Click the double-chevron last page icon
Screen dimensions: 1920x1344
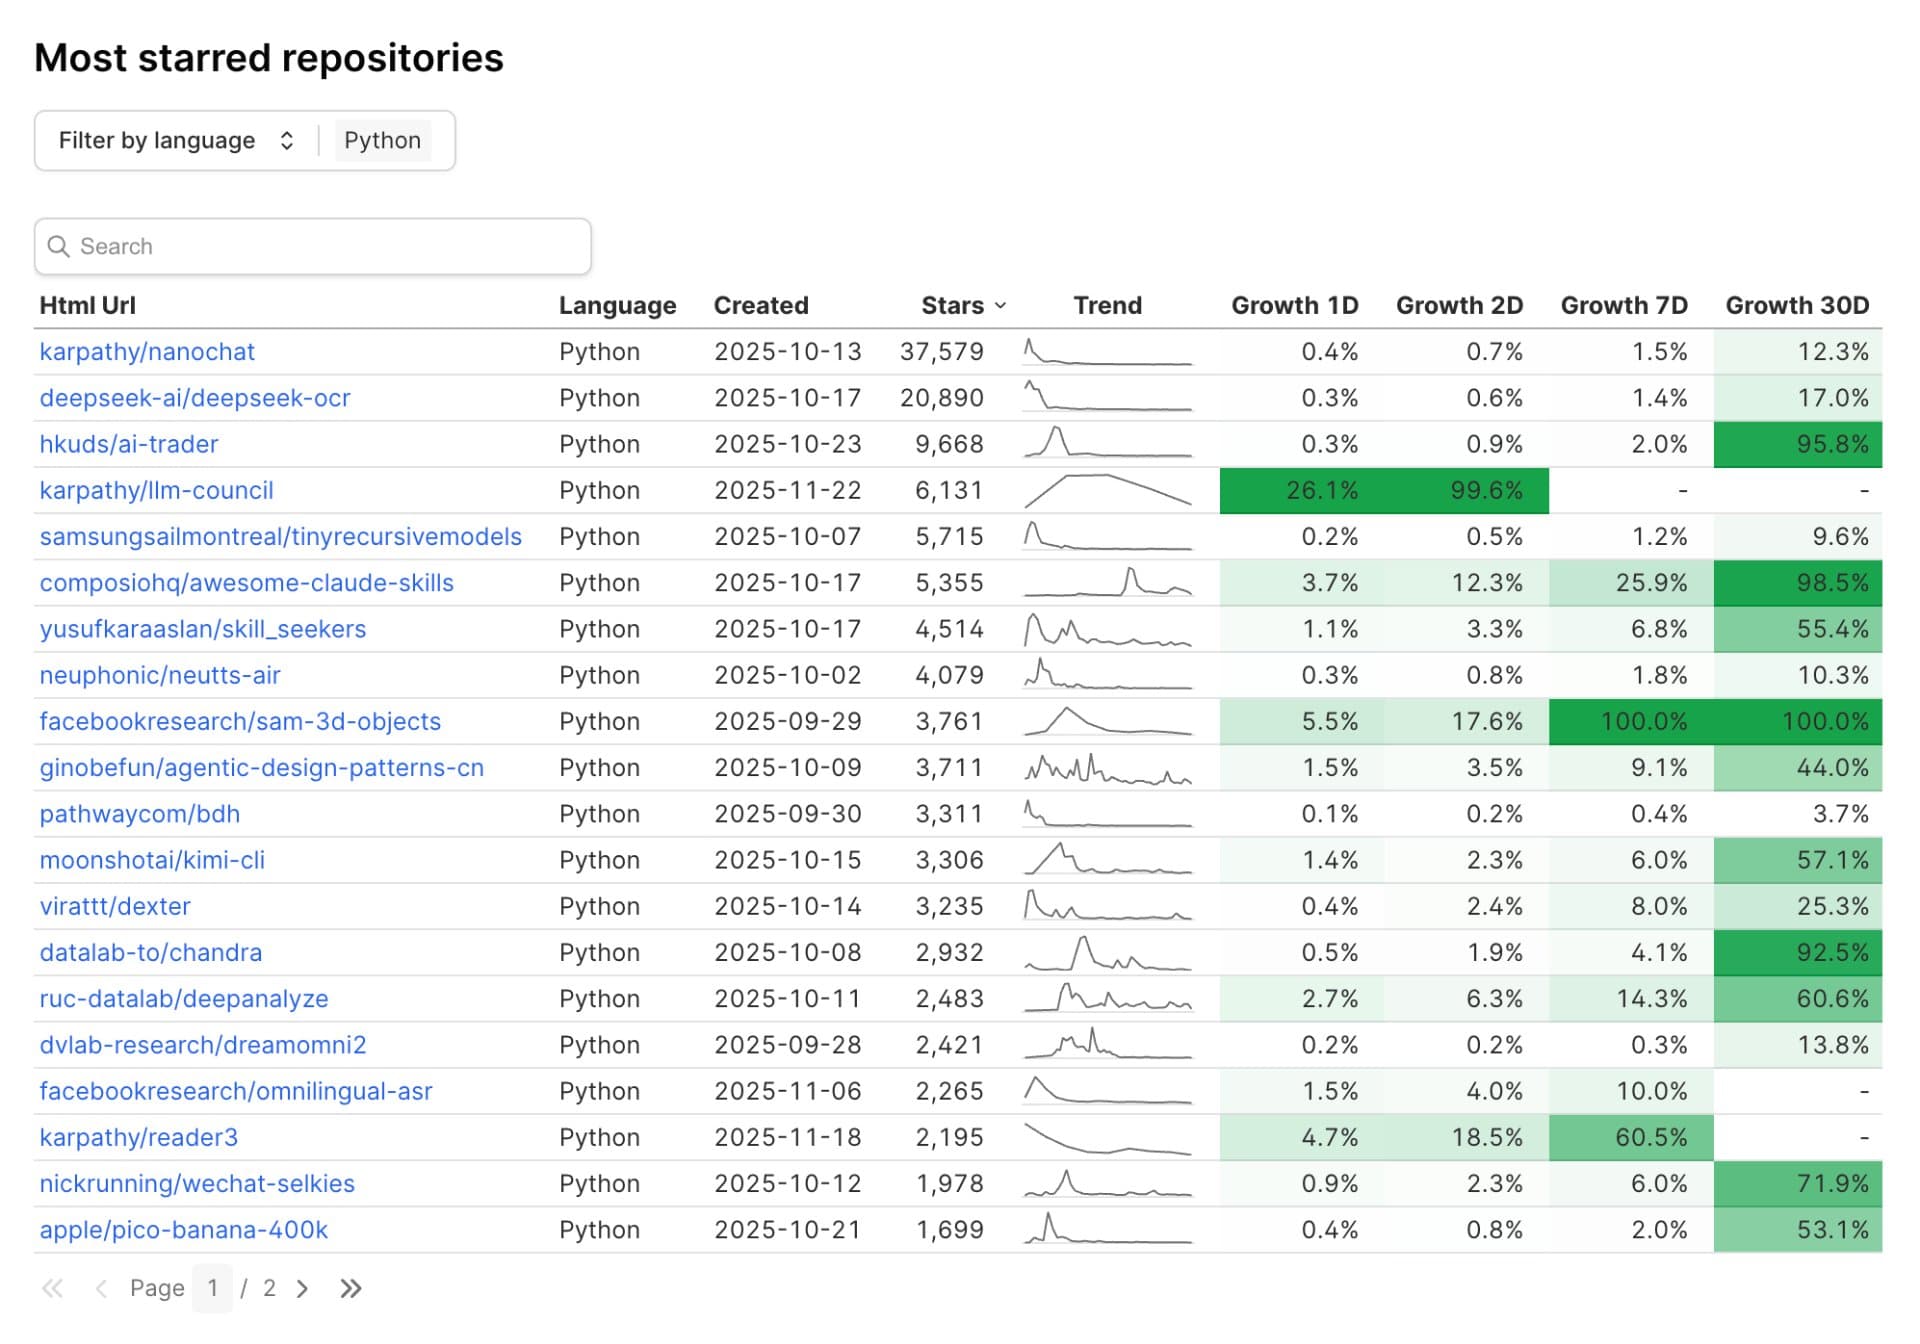(351, 1289)
